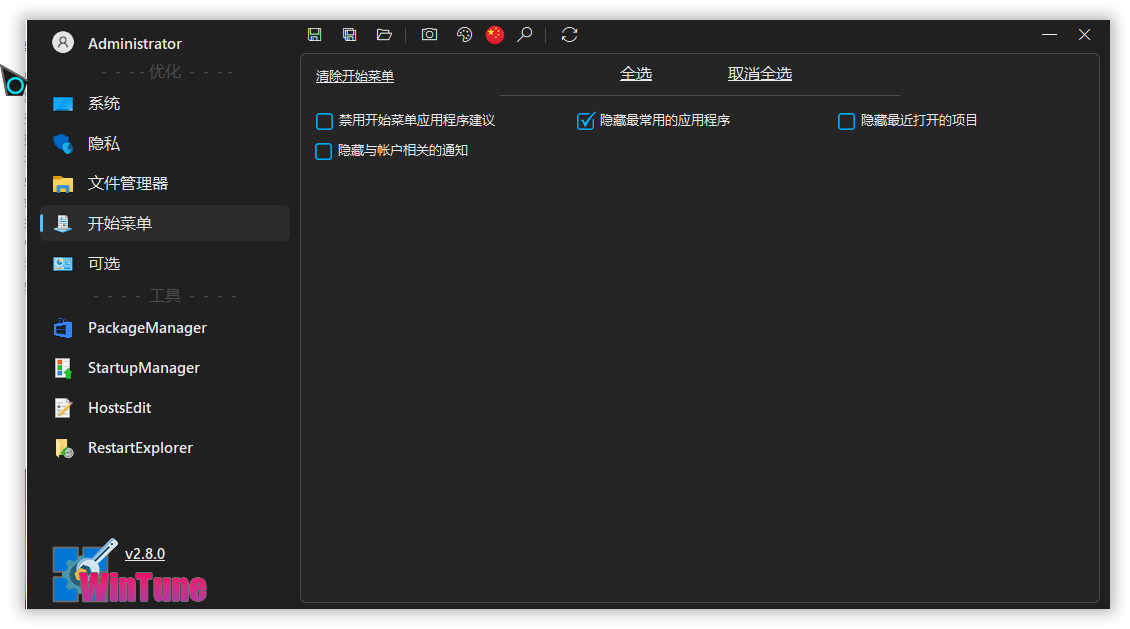Go to 文件管理器 in the sidebar
Screen dimensions: 1130x629
point(127,184)
